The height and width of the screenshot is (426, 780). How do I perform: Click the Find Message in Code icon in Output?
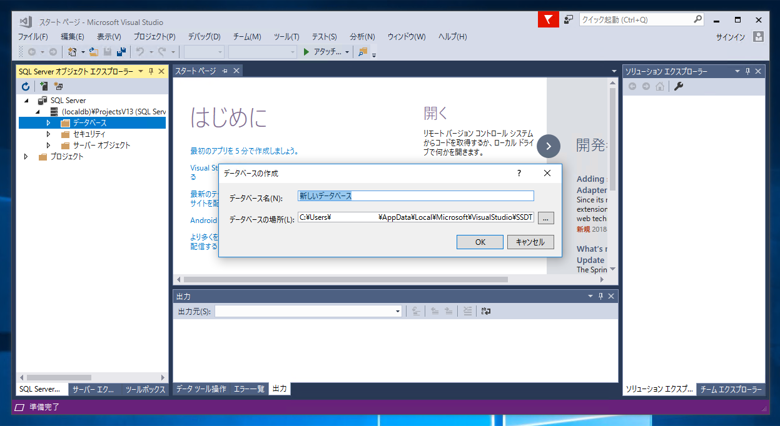(x=416, y=311)
